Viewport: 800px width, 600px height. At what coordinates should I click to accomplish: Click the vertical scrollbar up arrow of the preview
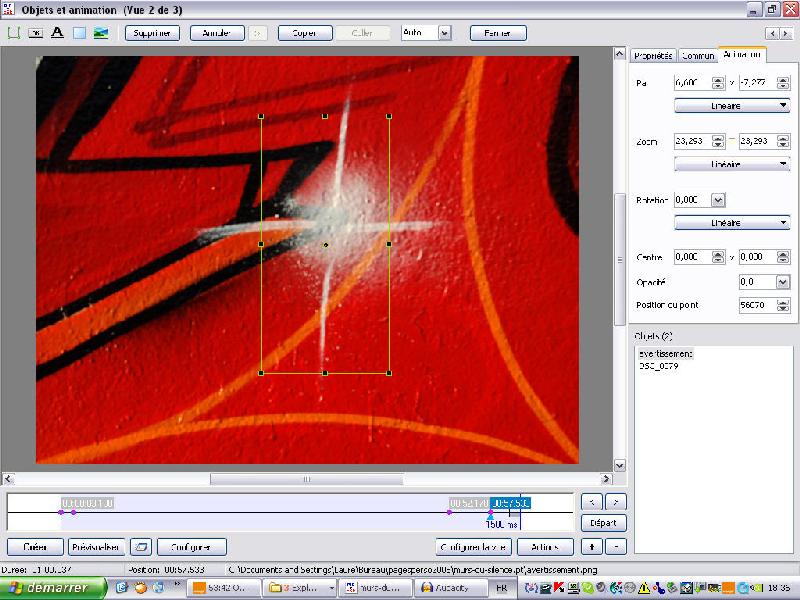(619, 54)
